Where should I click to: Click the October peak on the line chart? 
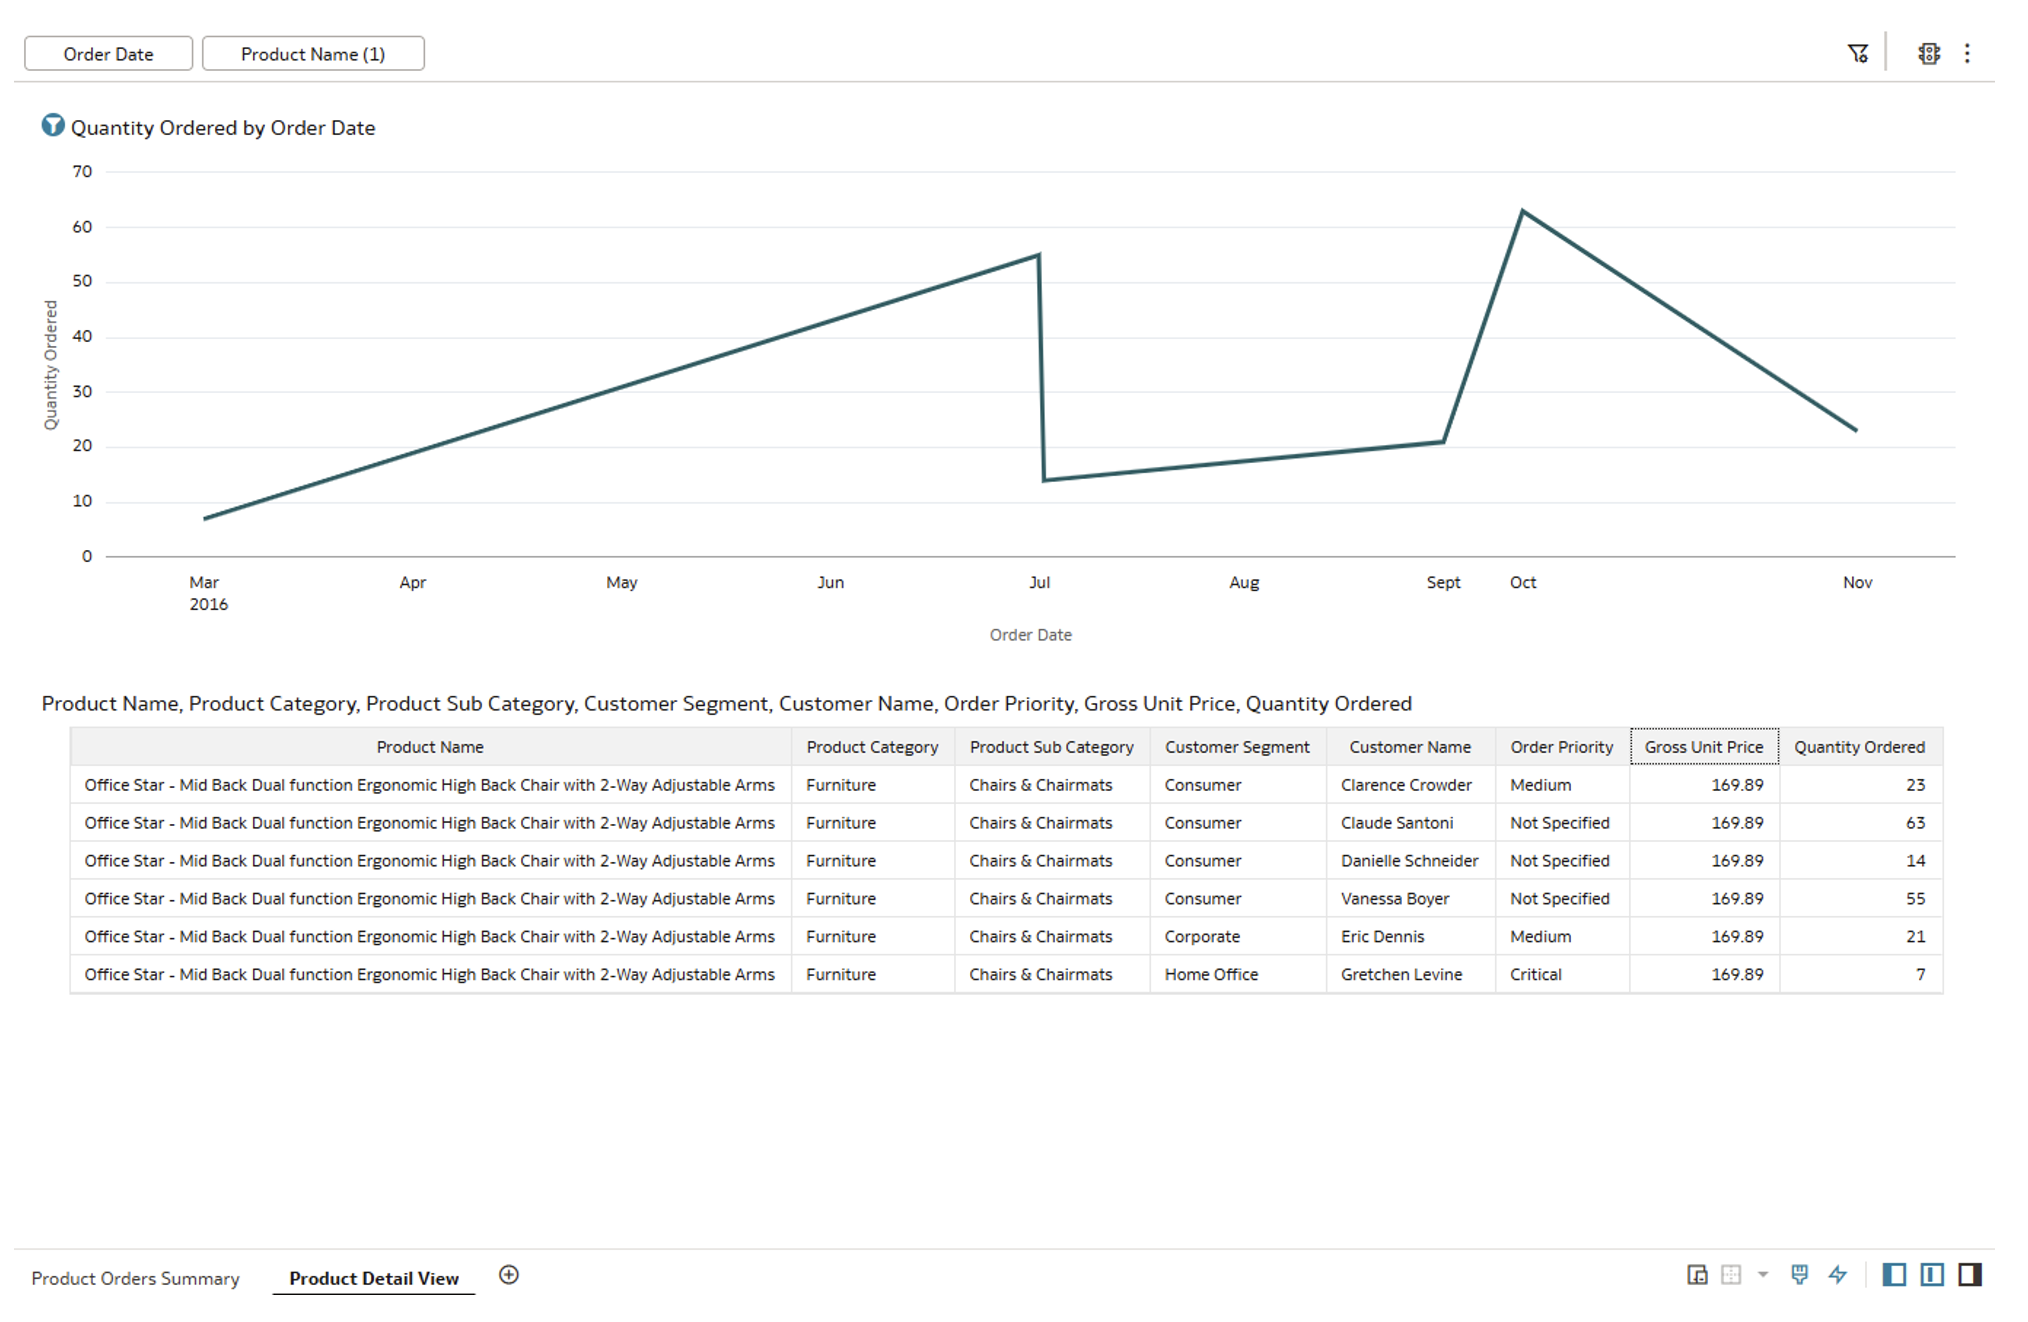pyautogui.click(x=1522, y=210)
